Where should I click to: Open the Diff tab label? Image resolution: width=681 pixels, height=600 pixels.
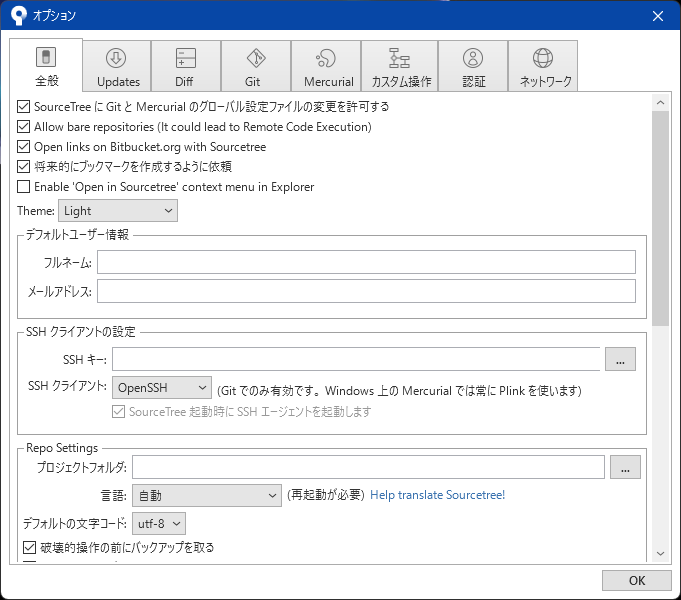click(184, 82)
